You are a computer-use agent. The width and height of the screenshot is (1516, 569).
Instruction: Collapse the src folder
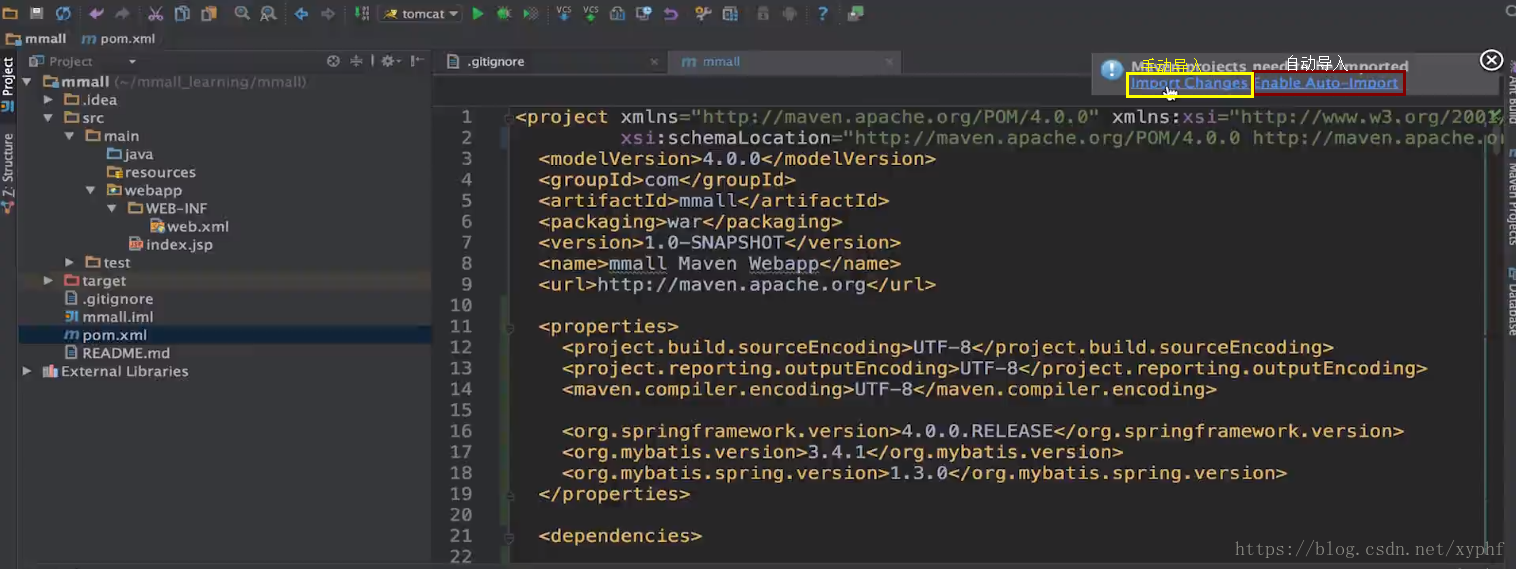(48, 117)
